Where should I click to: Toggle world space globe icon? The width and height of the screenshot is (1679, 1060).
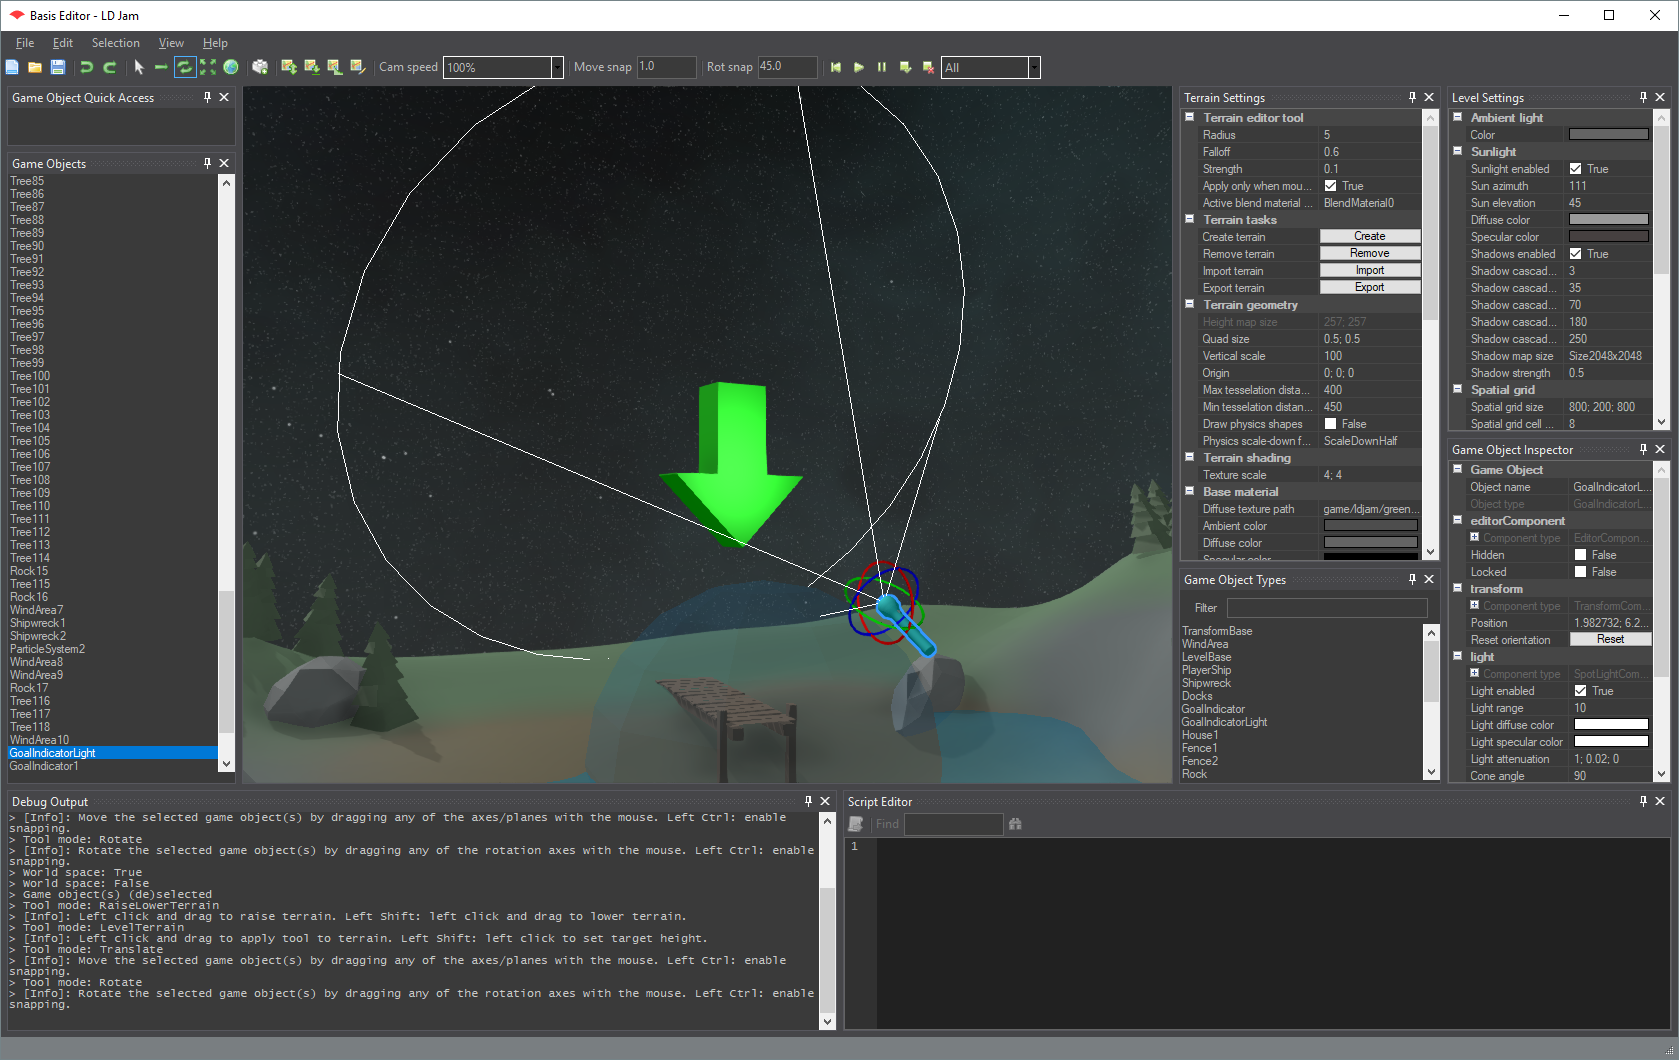[x=231, y=67]
